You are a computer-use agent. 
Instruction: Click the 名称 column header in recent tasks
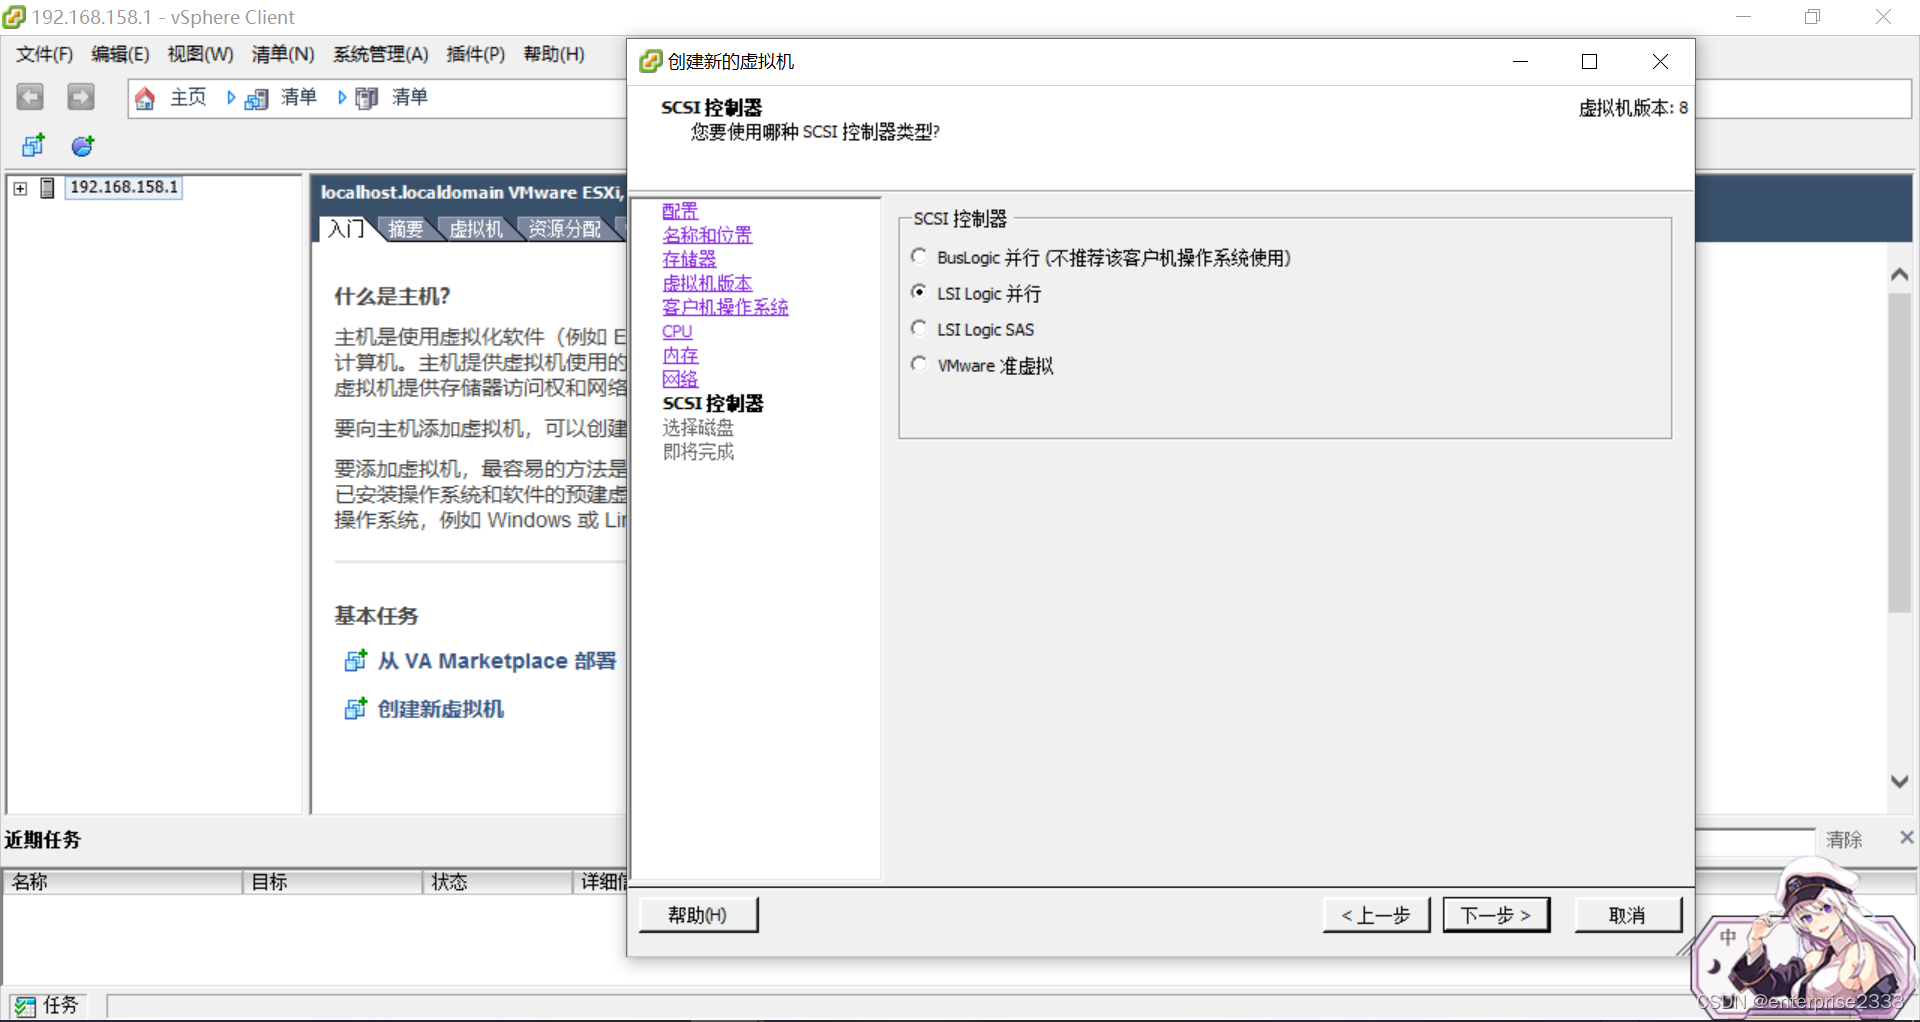point(123,882)
